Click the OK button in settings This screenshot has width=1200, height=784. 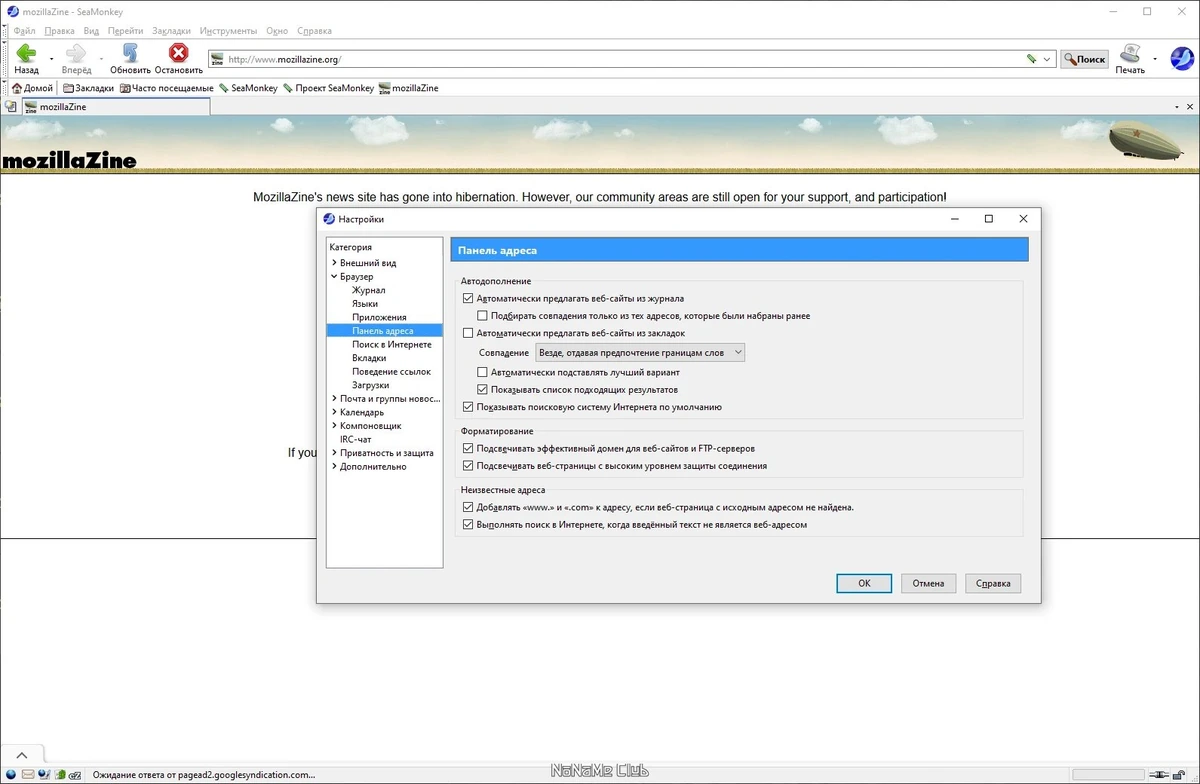(x=864, y=583)
